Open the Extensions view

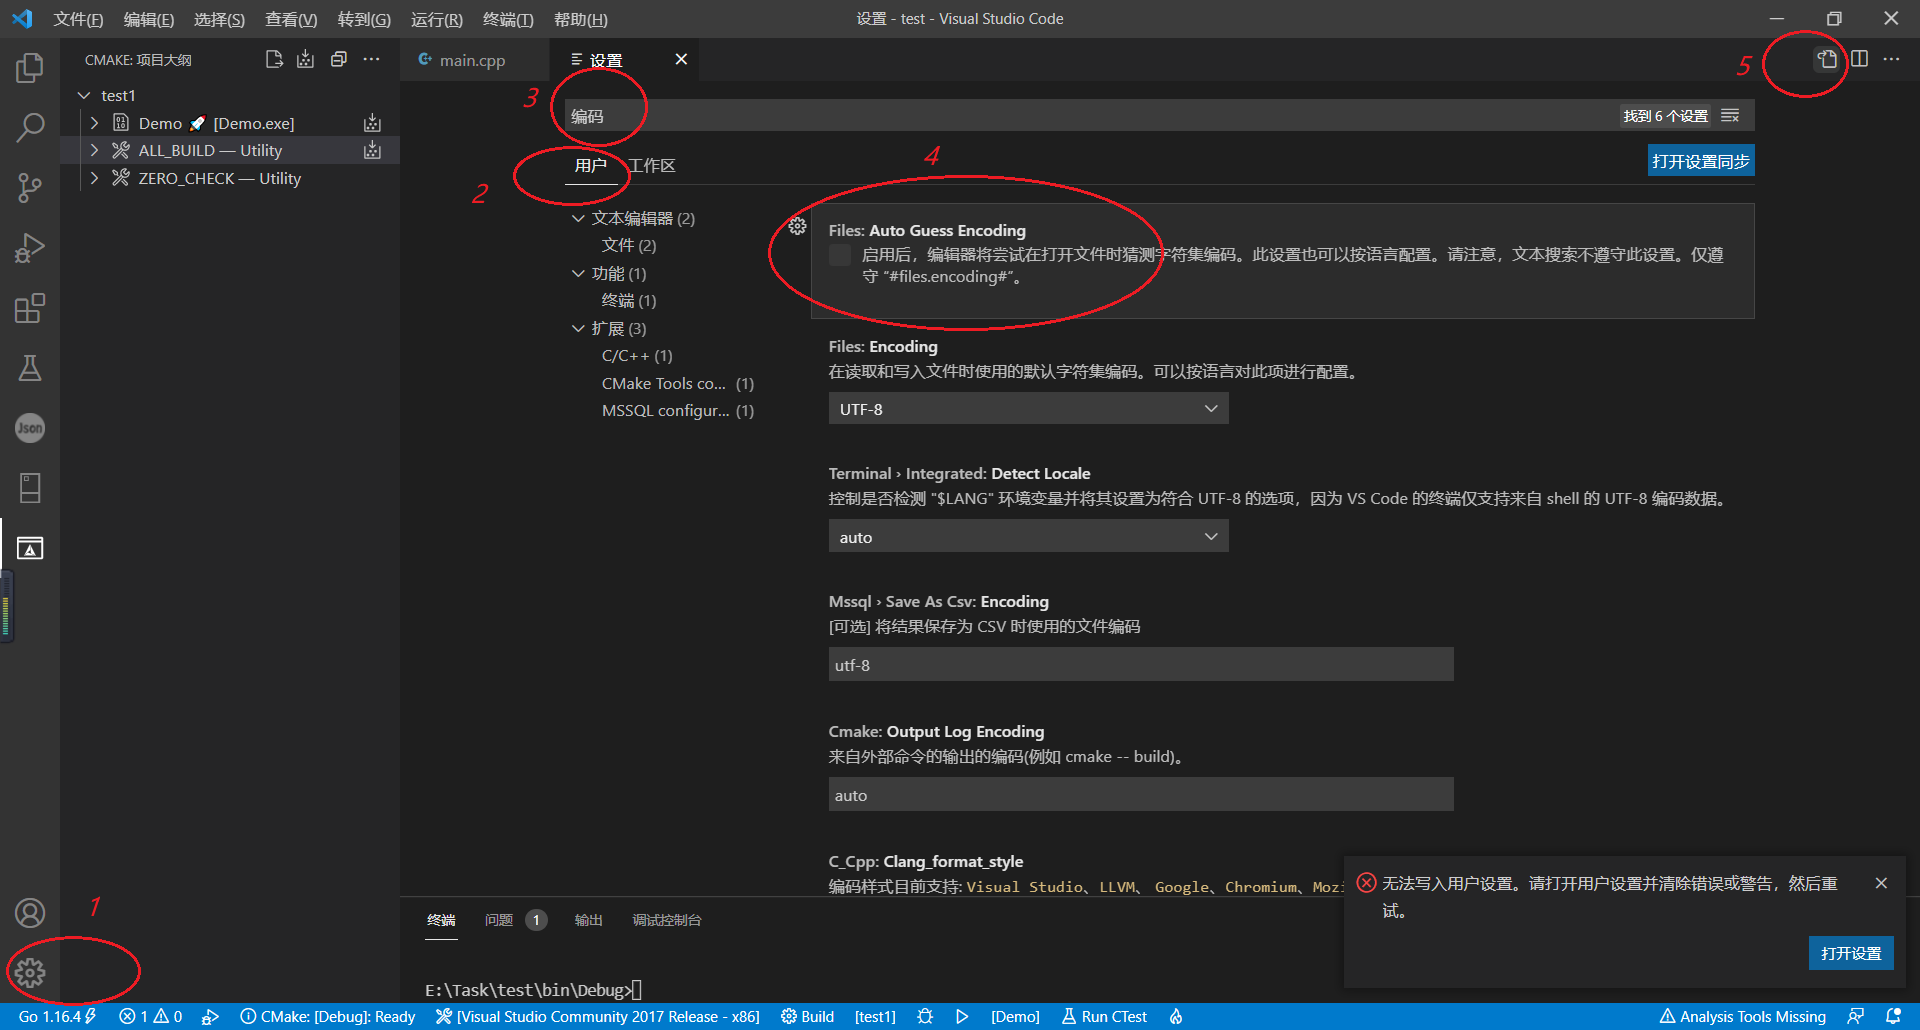click(30, 308)
